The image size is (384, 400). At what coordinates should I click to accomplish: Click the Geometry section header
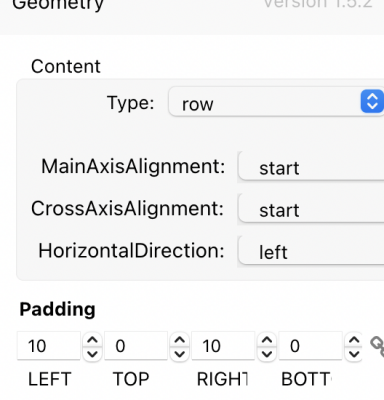[58, 5]
